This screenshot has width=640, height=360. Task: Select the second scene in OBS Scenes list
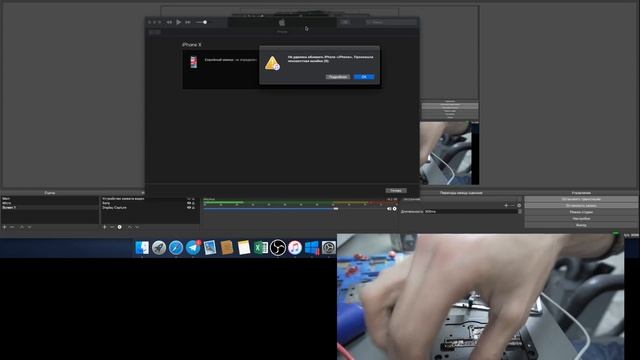(50, 203)
